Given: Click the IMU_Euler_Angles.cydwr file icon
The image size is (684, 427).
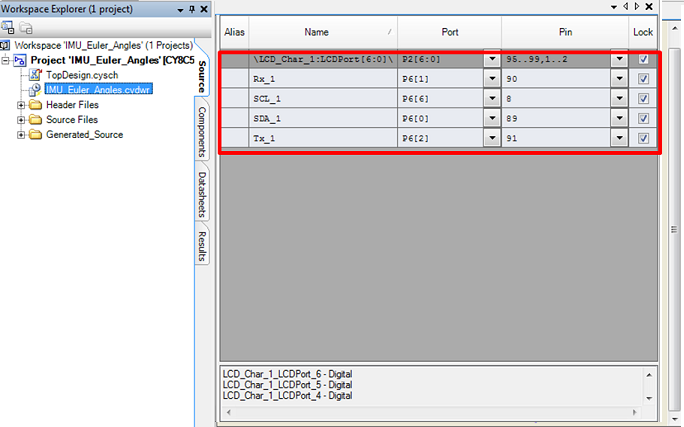Looking at the screenshot, I should (35, 89).
